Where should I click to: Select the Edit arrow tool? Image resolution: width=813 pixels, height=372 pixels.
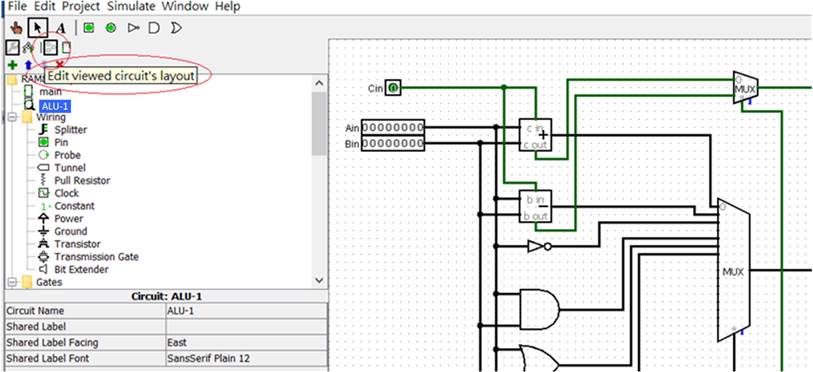pos(38,27)
